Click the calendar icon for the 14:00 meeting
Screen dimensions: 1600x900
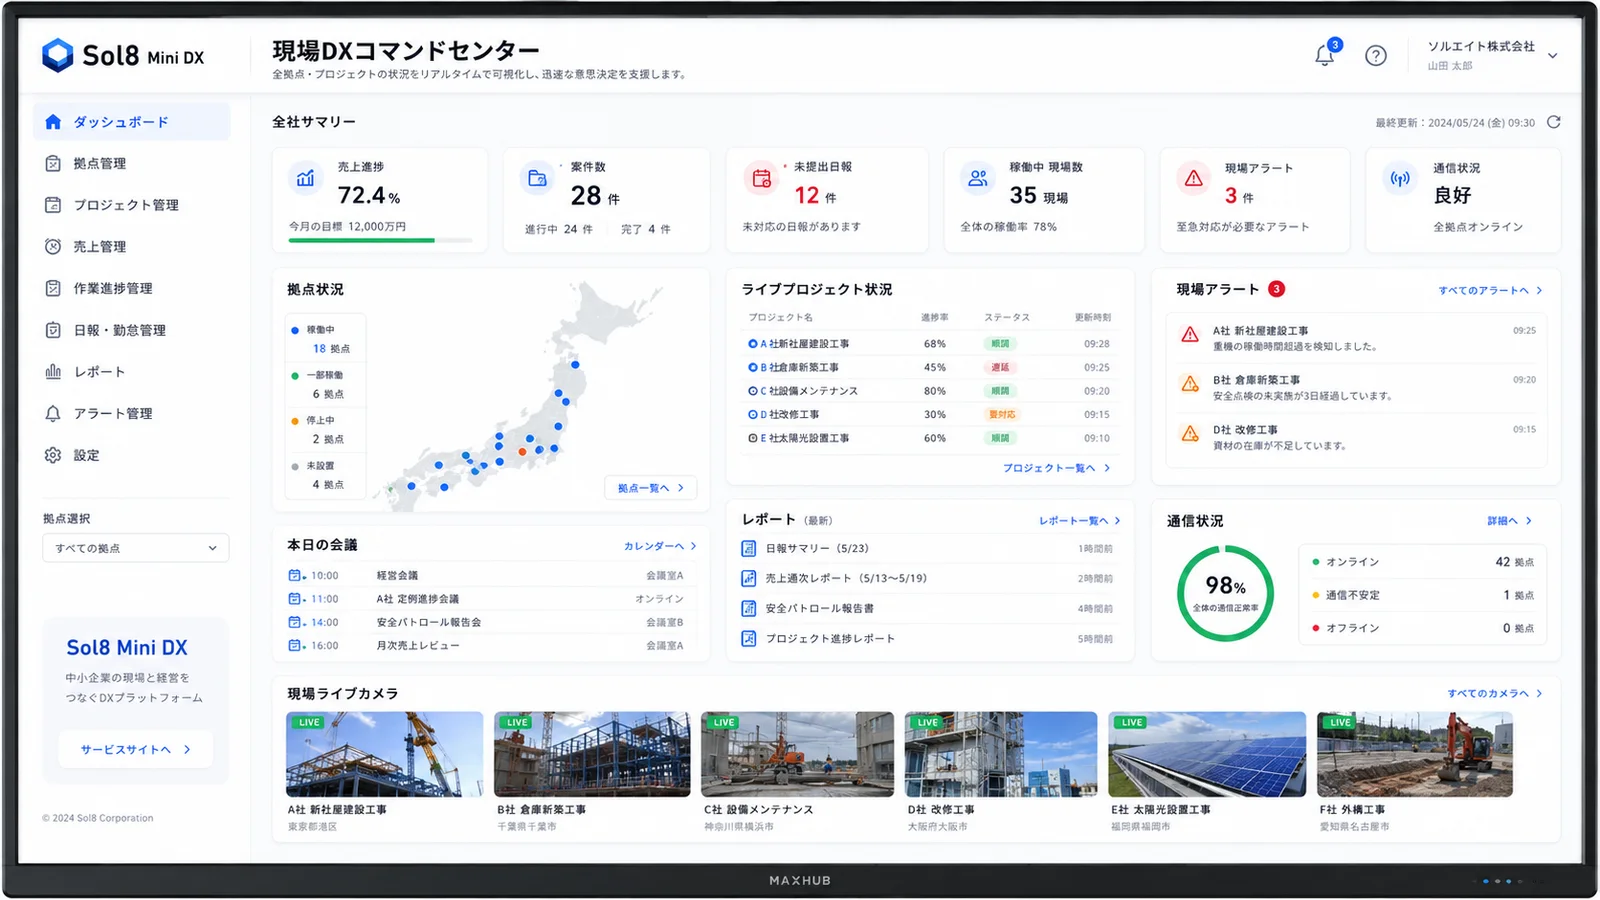tap(296, 622)
